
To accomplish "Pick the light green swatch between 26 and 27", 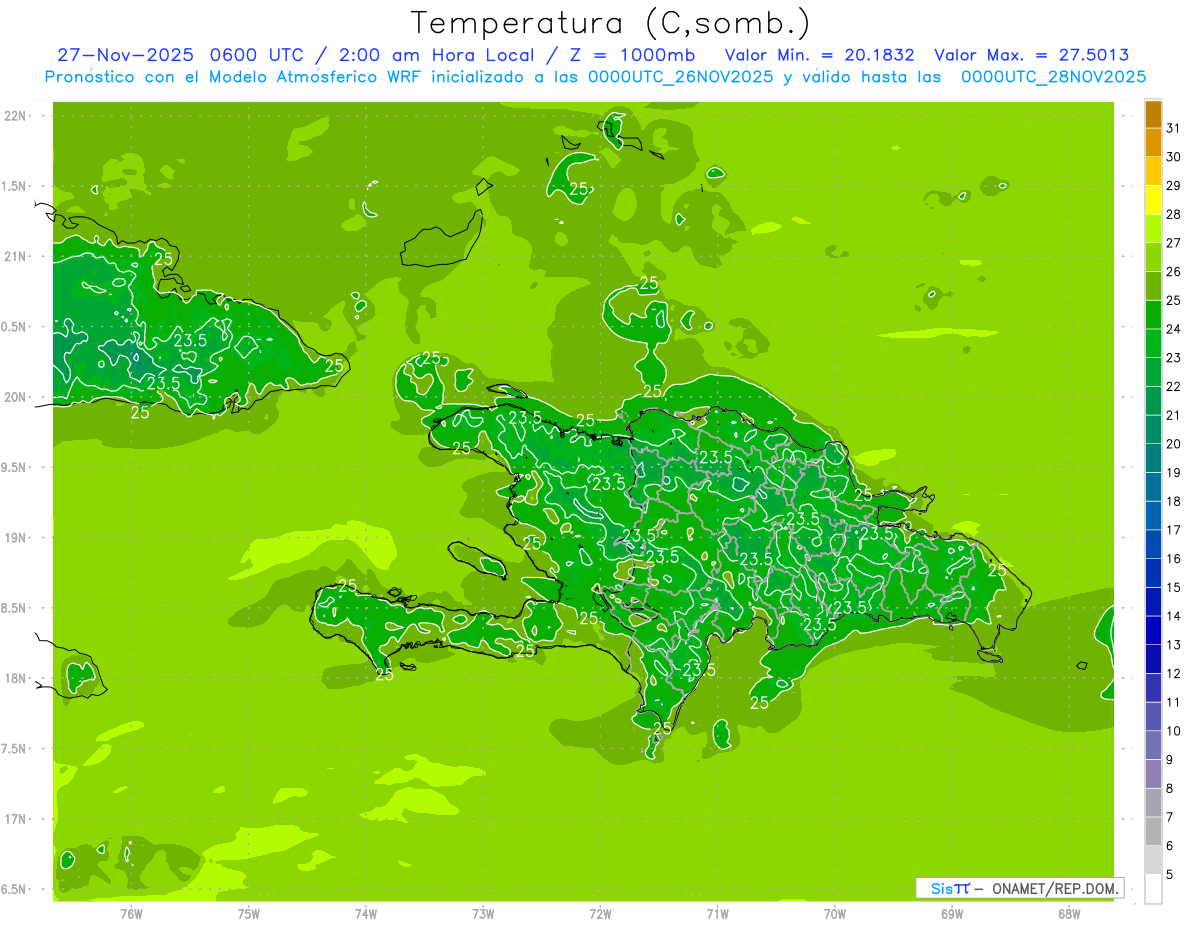I will pyautogui.click(x=1154, y=257).
